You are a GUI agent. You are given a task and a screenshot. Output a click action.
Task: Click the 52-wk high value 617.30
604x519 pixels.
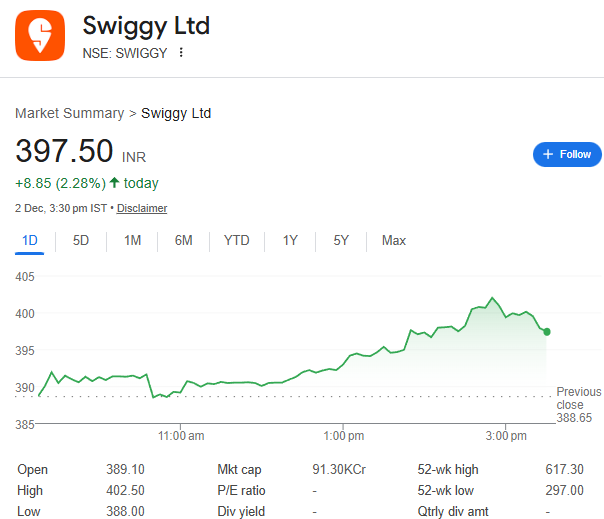(x=565, y=469)
